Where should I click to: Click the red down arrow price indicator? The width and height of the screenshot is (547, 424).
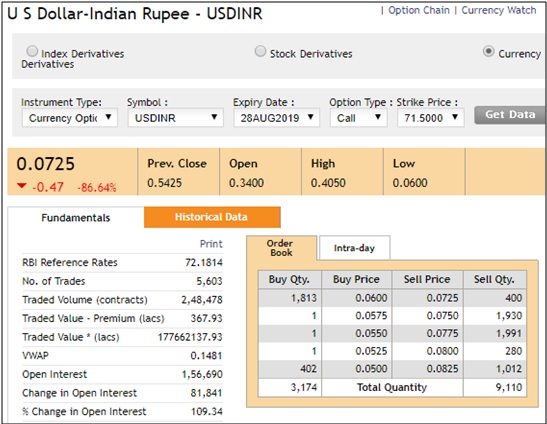coord(22,186)
